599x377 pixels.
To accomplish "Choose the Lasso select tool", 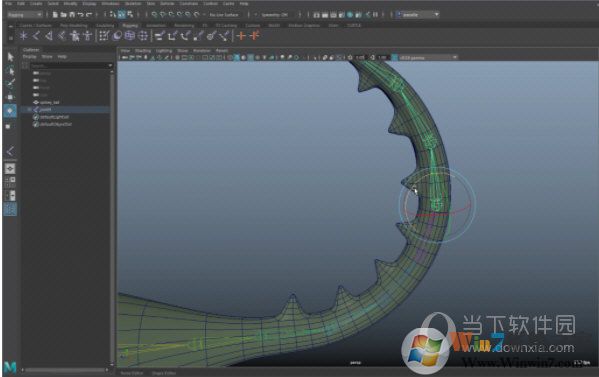I will (x=10, y=71).
